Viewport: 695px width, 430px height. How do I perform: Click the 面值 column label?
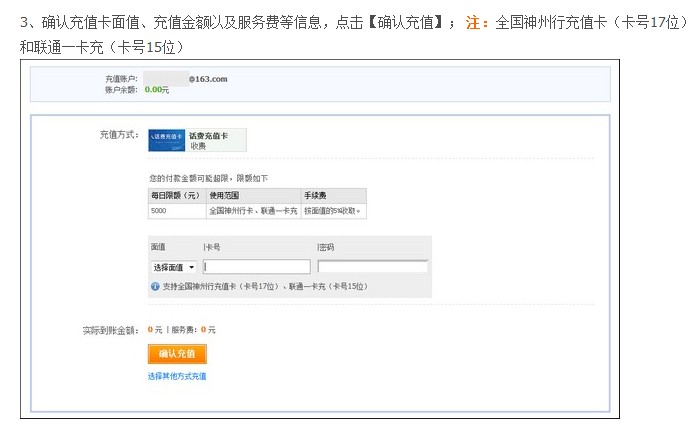[158, 247]
